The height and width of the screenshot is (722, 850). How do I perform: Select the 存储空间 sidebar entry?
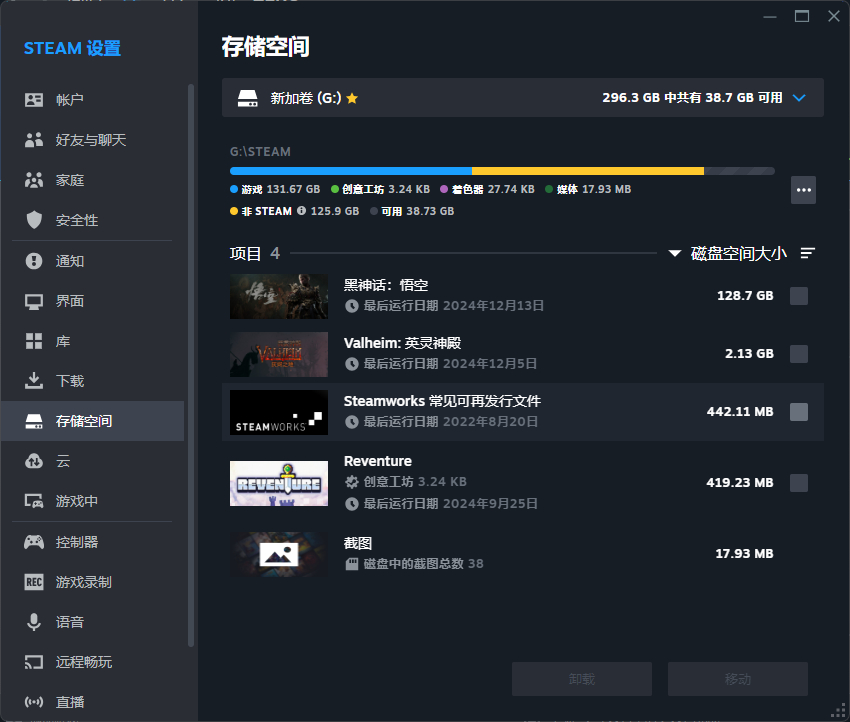93,421
